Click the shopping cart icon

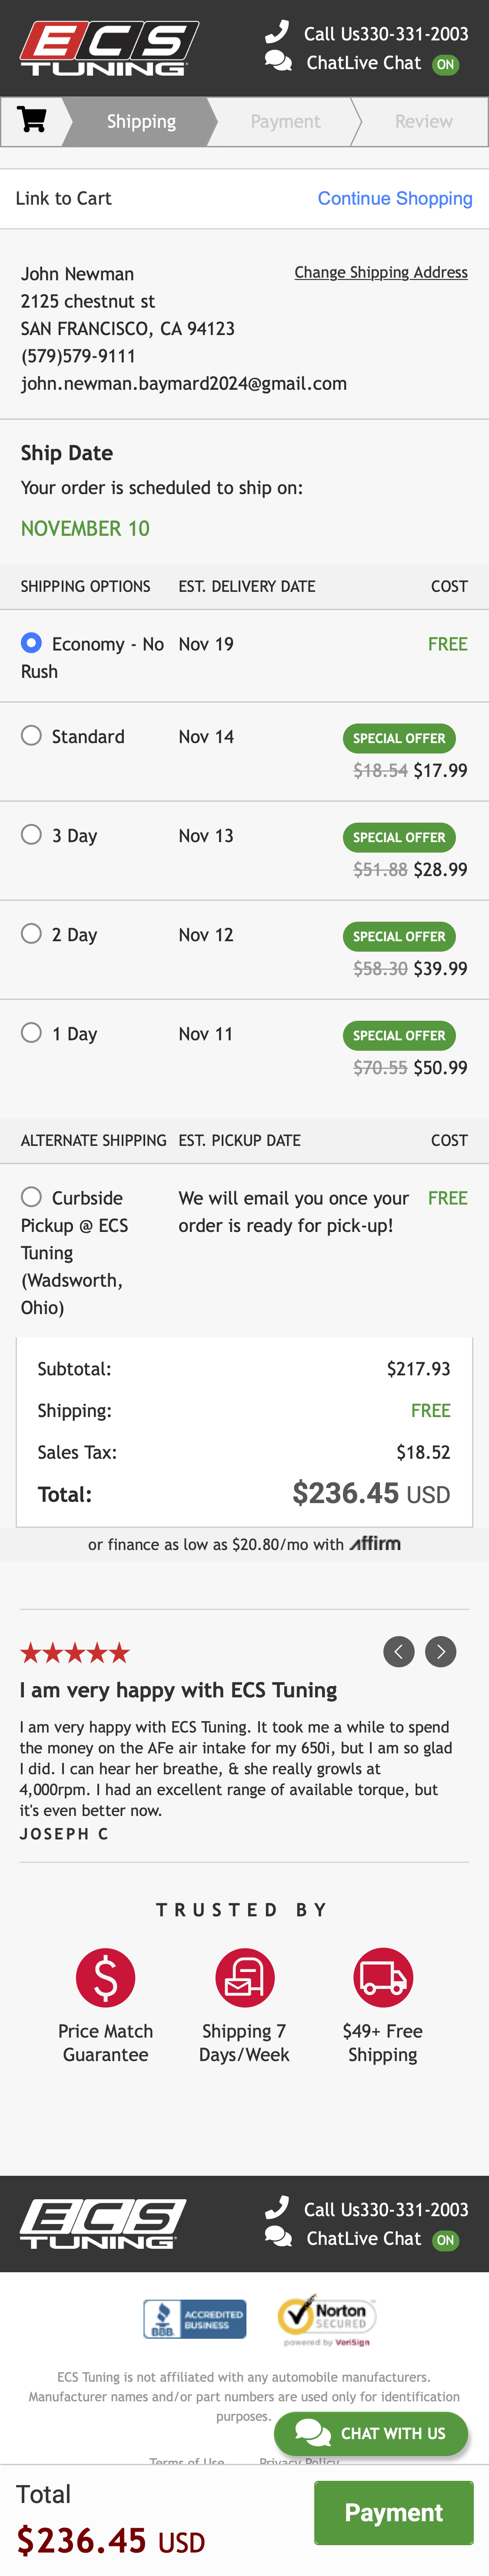coord(32,121)
